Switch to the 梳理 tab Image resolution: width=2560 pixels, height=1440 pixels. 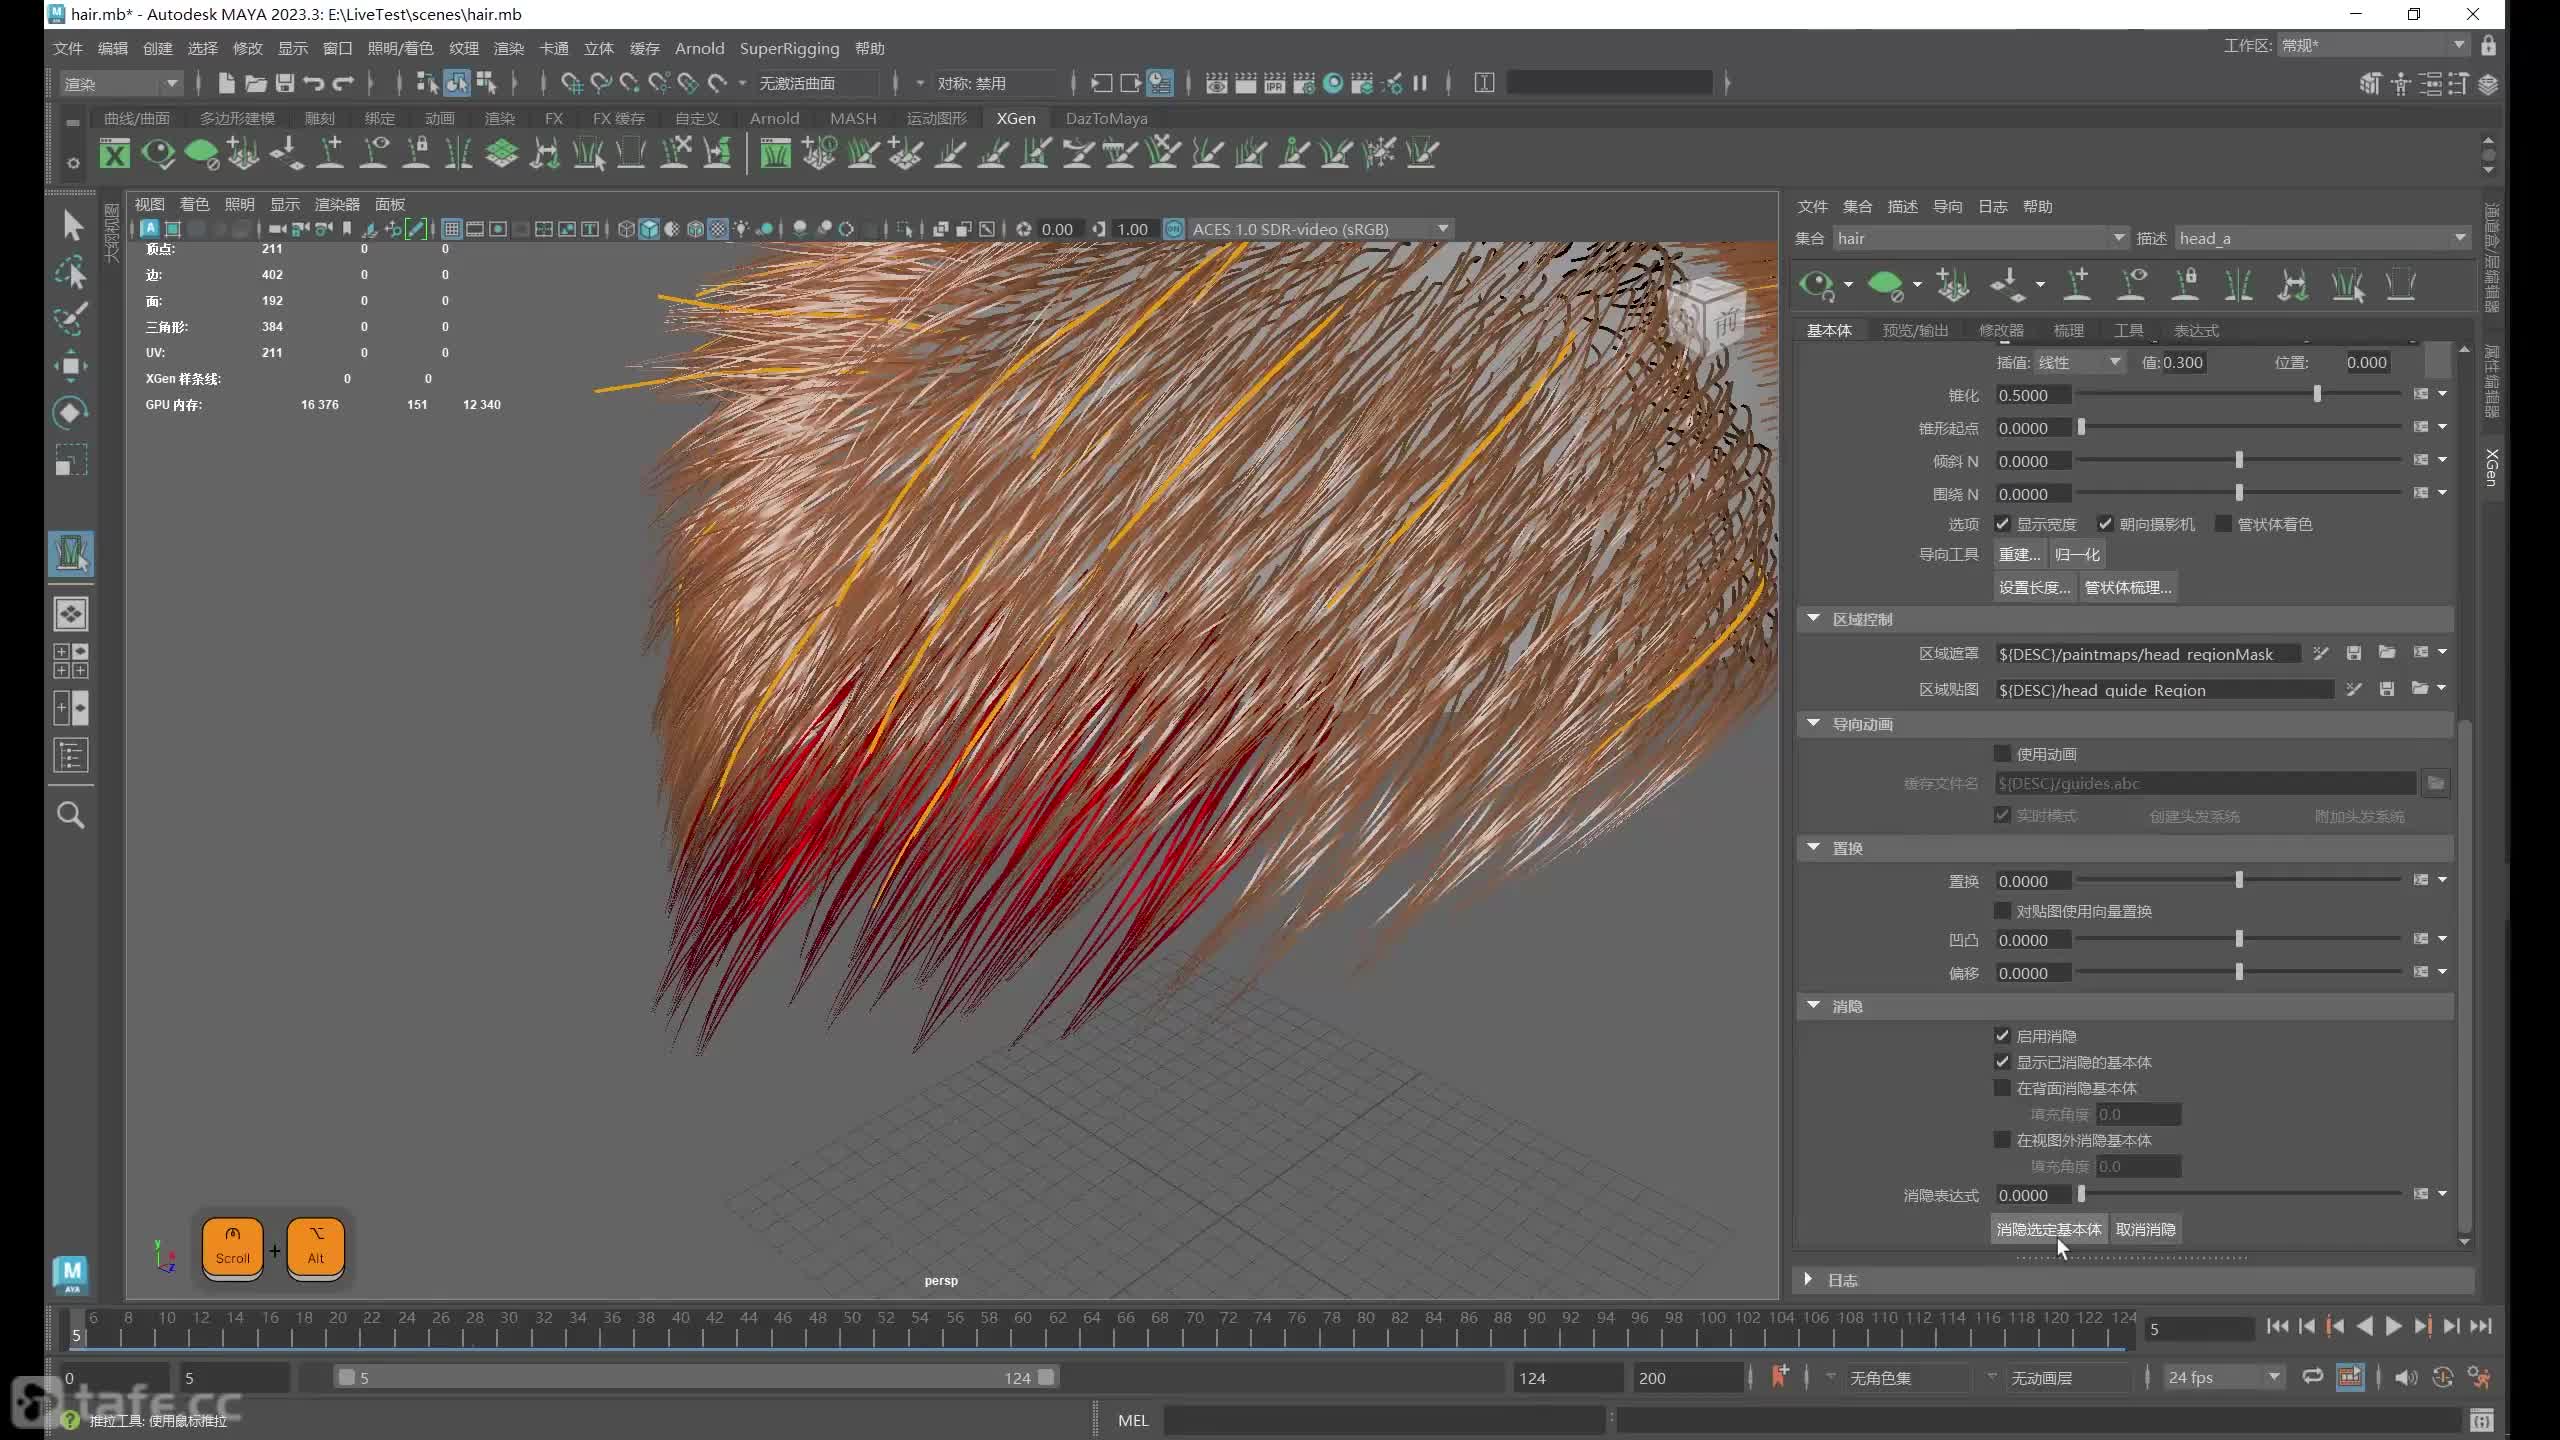(2068, 330)
